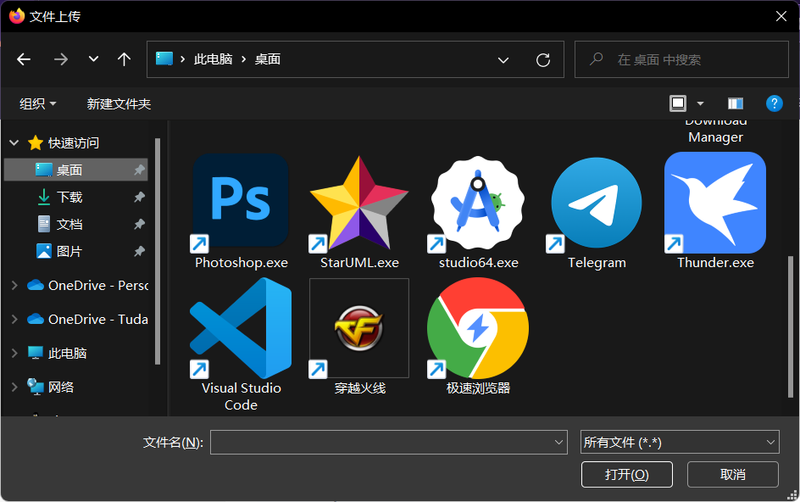Image resolution: width=800 pixels, height=502 pixels.
Task: Select the StarUML.exe star icon
Action: (x=359, y=203)
